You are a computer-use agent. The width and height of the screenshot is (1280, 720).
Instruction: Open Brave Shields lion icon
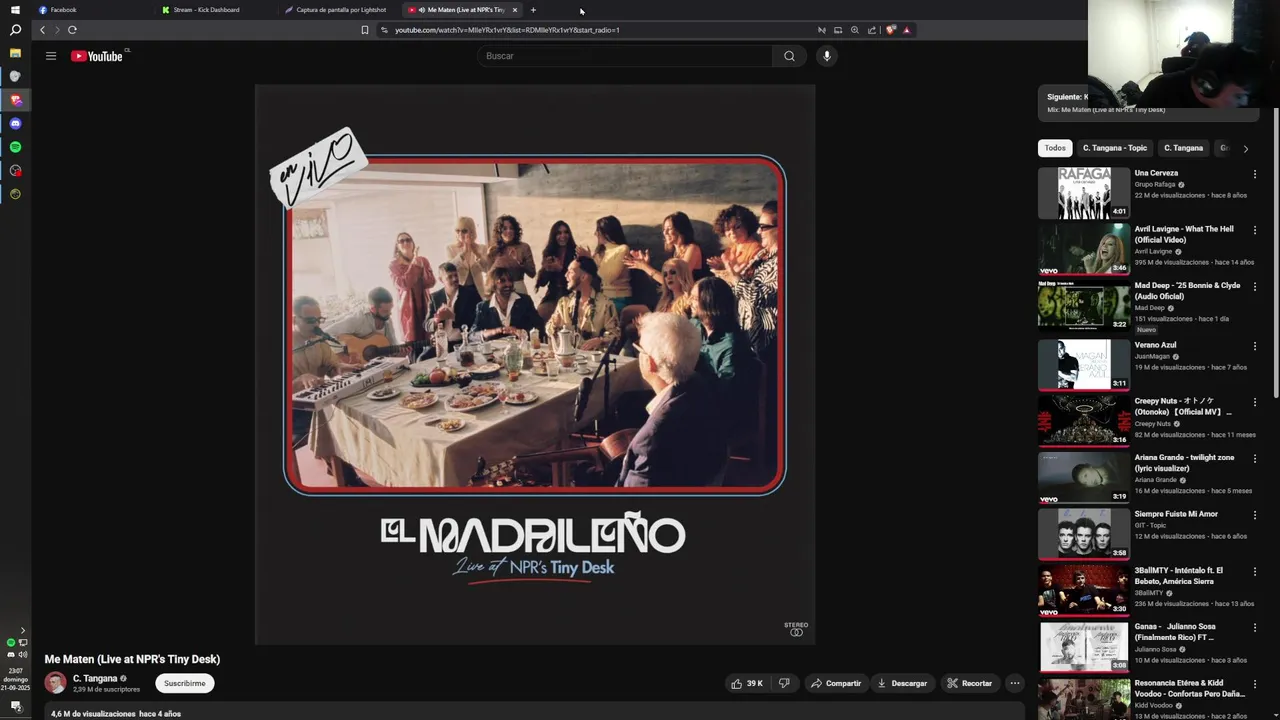click(x=891, y=30)
